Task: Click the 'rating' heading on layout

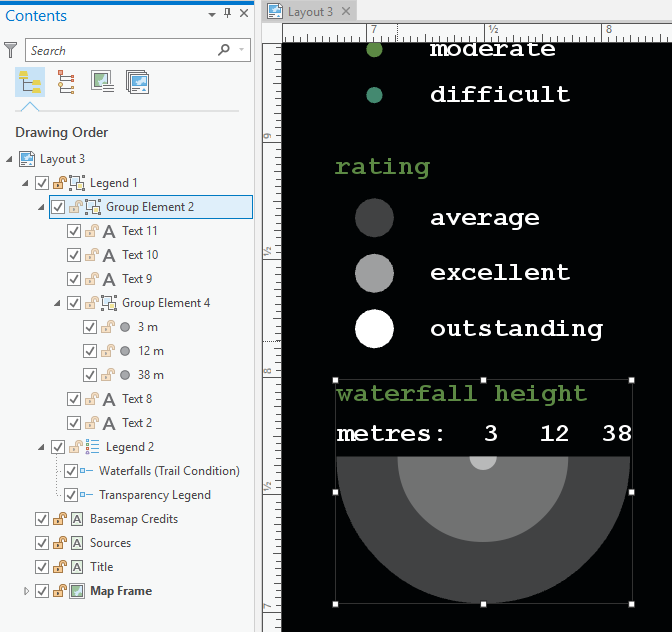Action: [x=382, y=167]
